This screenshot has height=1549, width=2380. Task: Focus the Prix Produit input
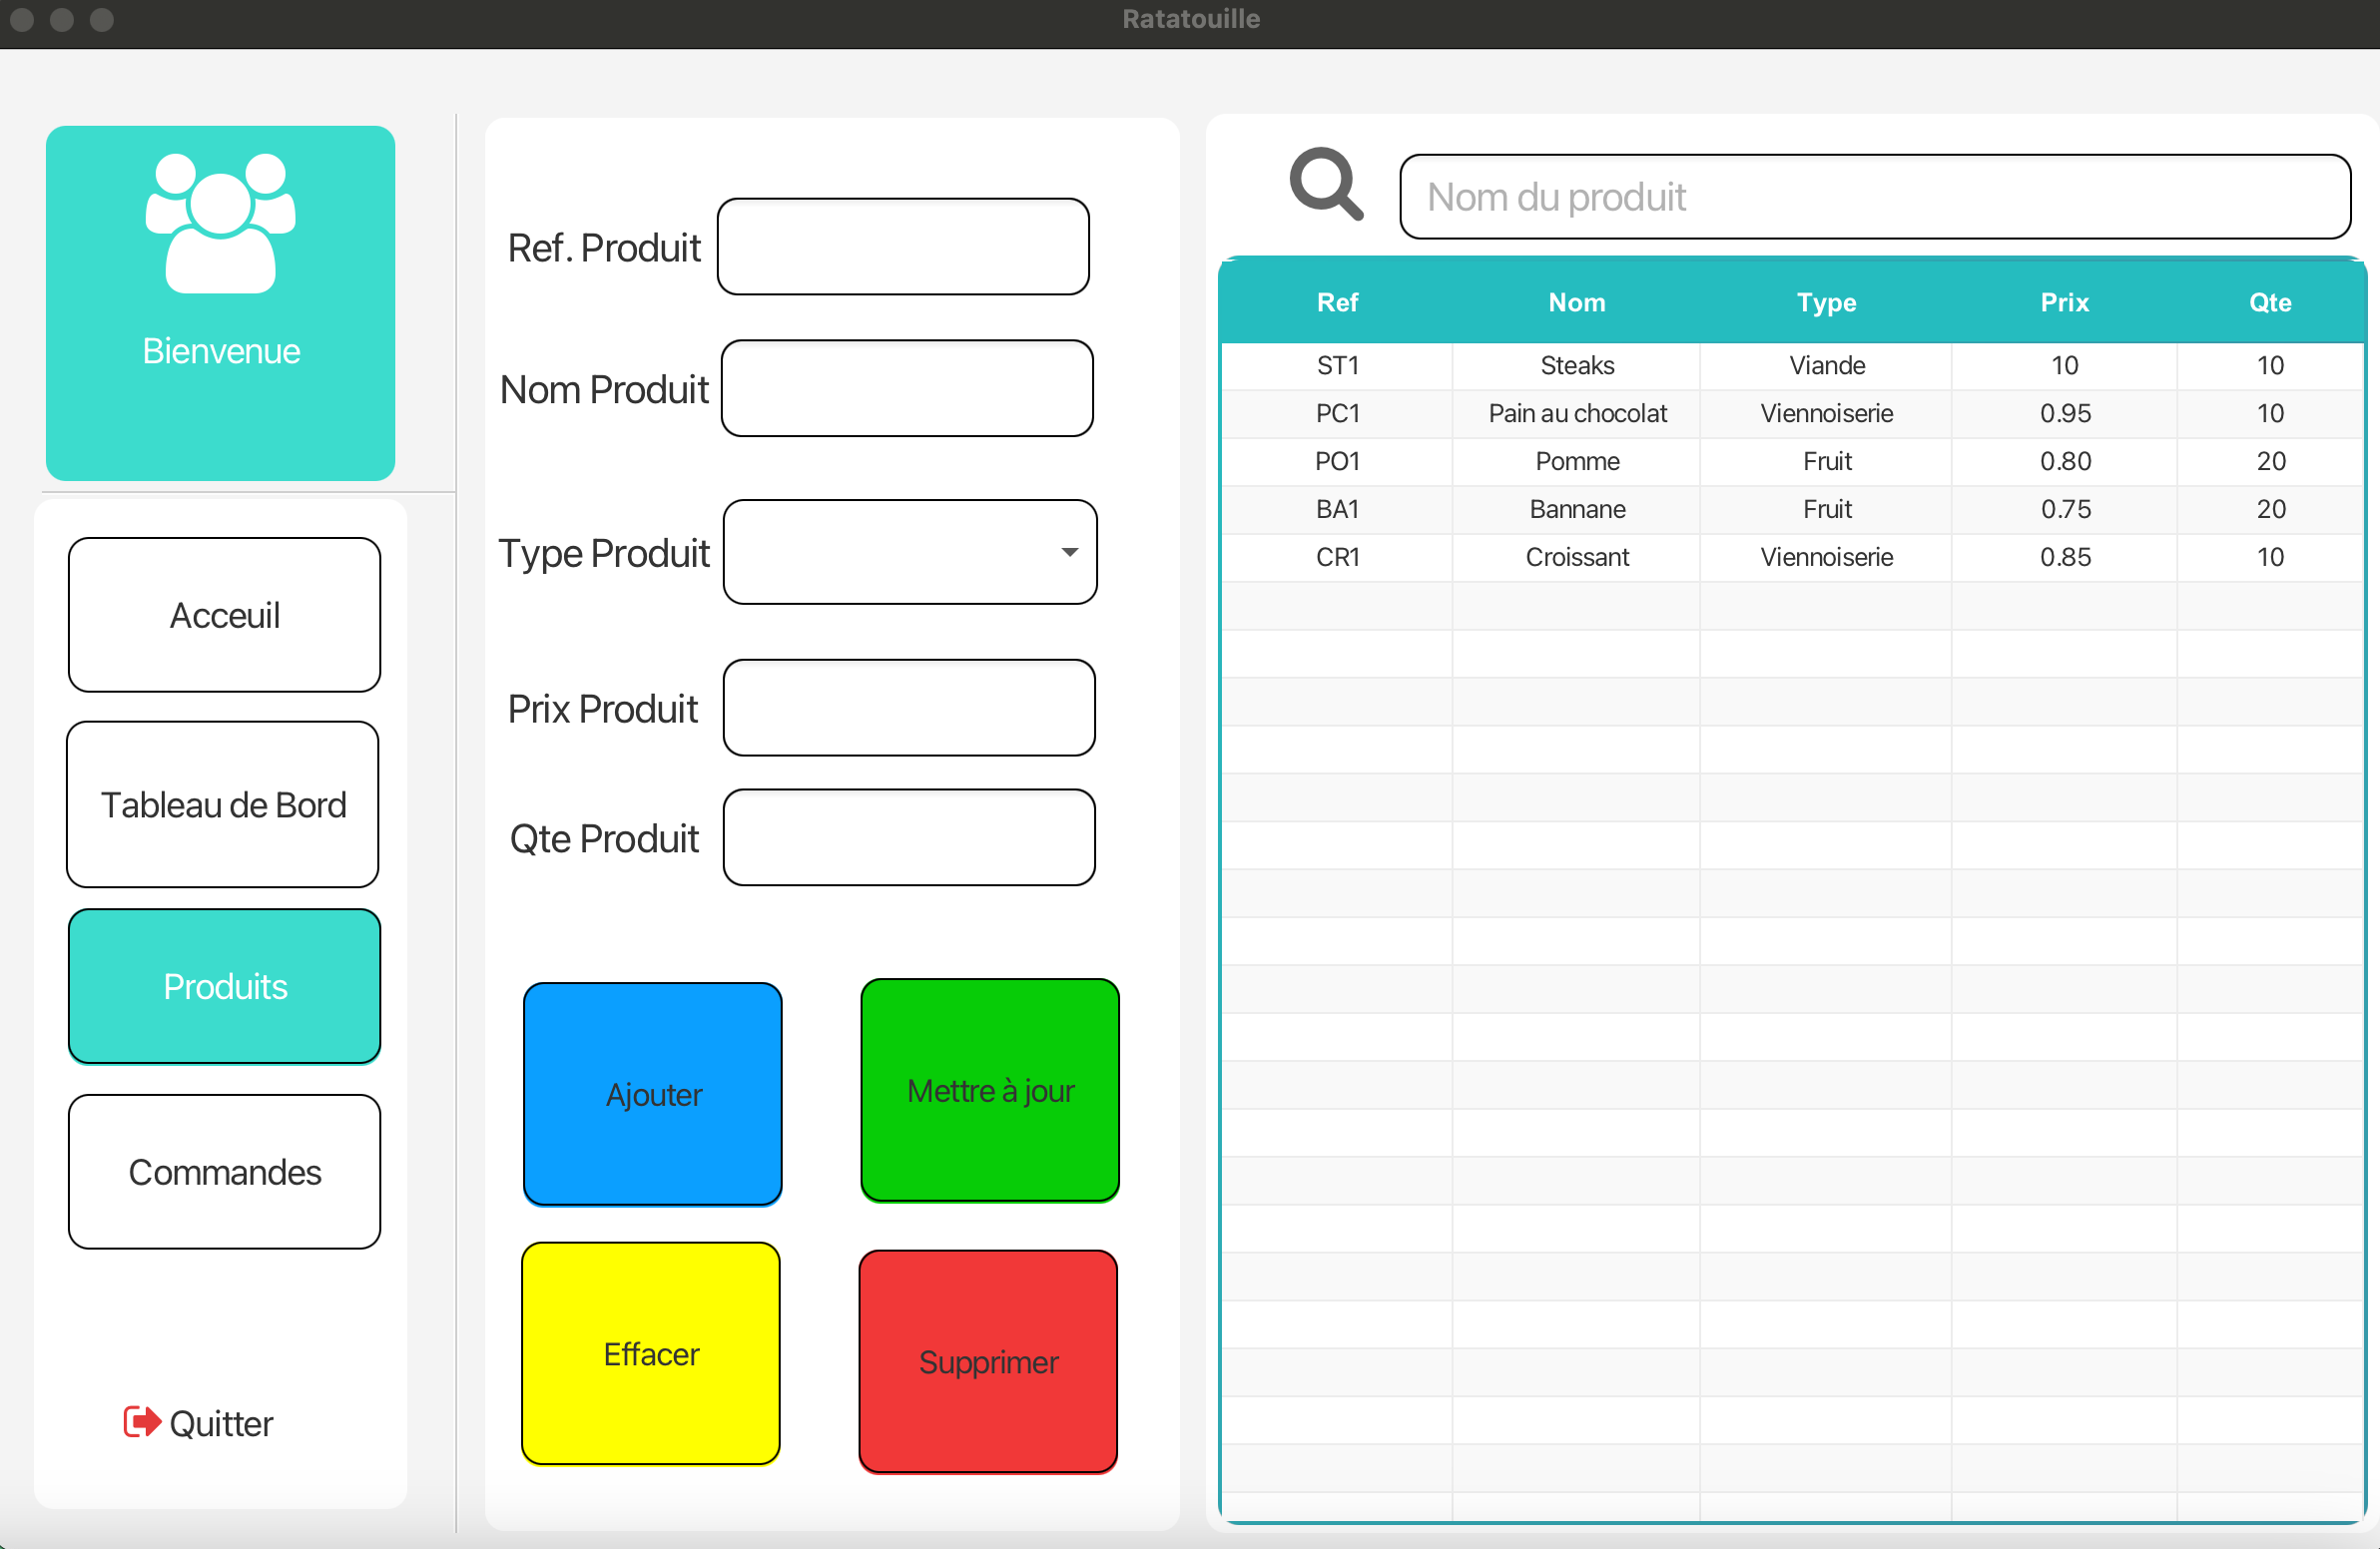pyautogui.click(x=908, y=708)
